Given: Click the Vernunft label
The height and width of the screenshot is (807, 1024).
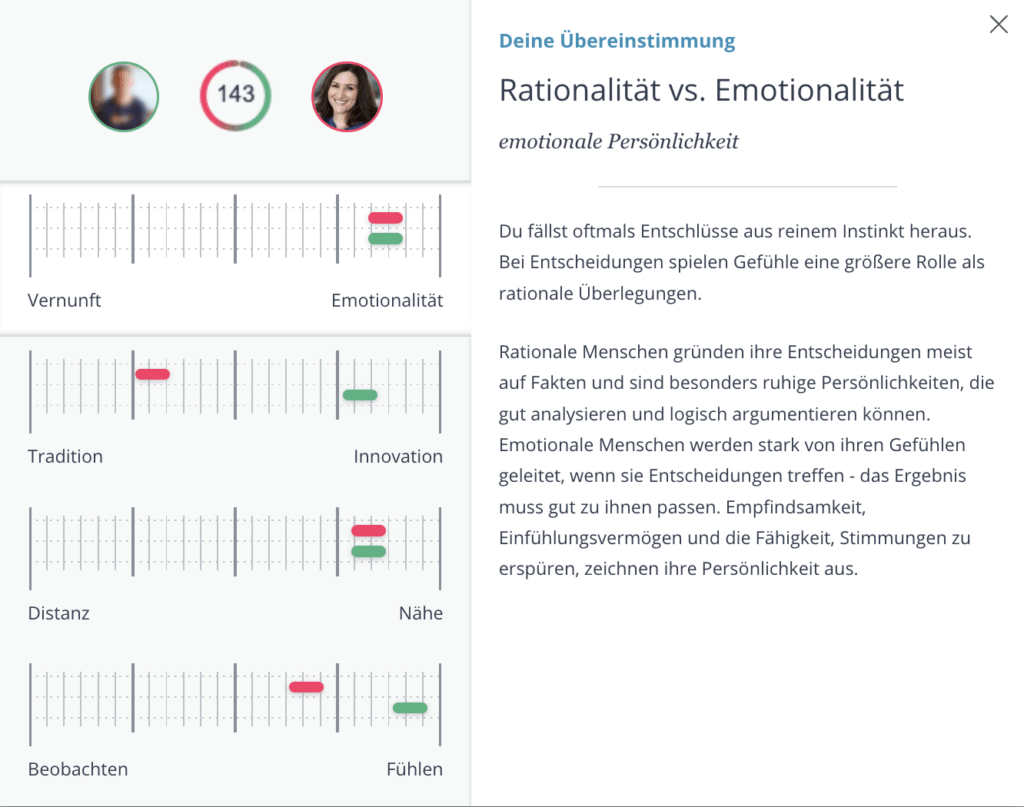Looking at the screenshot, I should tap(65, 300).
